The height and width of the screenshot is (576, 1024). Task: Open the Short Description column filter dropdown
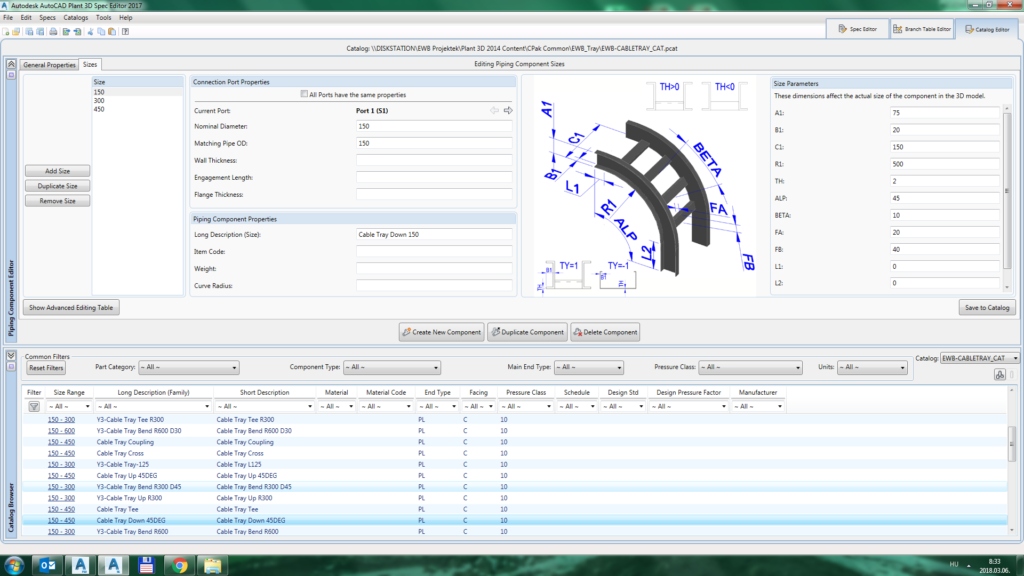264,406
